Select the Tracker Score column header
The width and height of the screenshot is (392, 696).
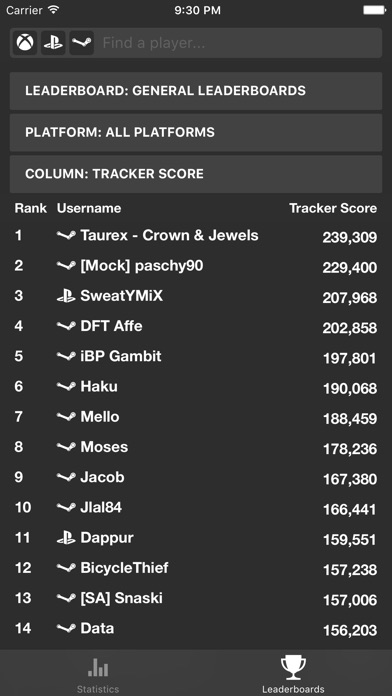[333, 208]
